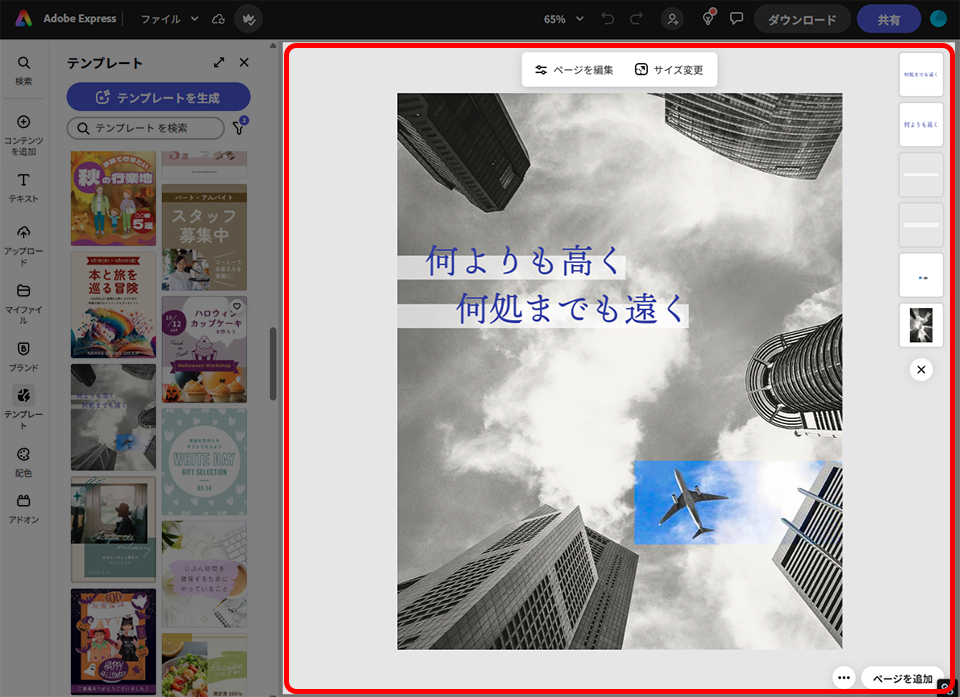Open the 配色 color theme panel
Viewport: 960px width, 697px height.
24,460
